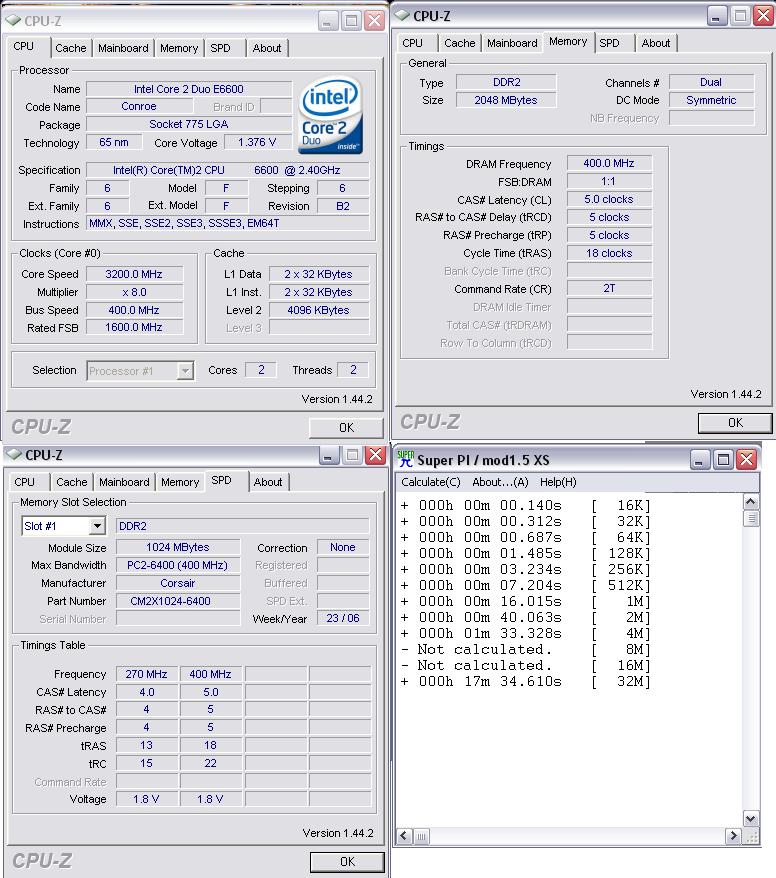The image size is (776, 878).
Task: Click CPU-Z icon in SPD window title
Action: [x=14, y=455]
